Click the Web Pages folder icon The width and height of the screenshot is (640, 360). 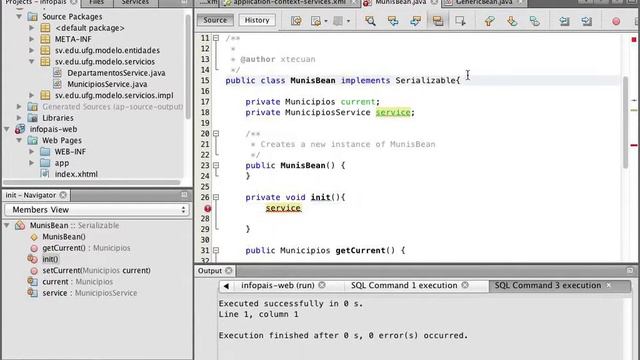[32, 140]
